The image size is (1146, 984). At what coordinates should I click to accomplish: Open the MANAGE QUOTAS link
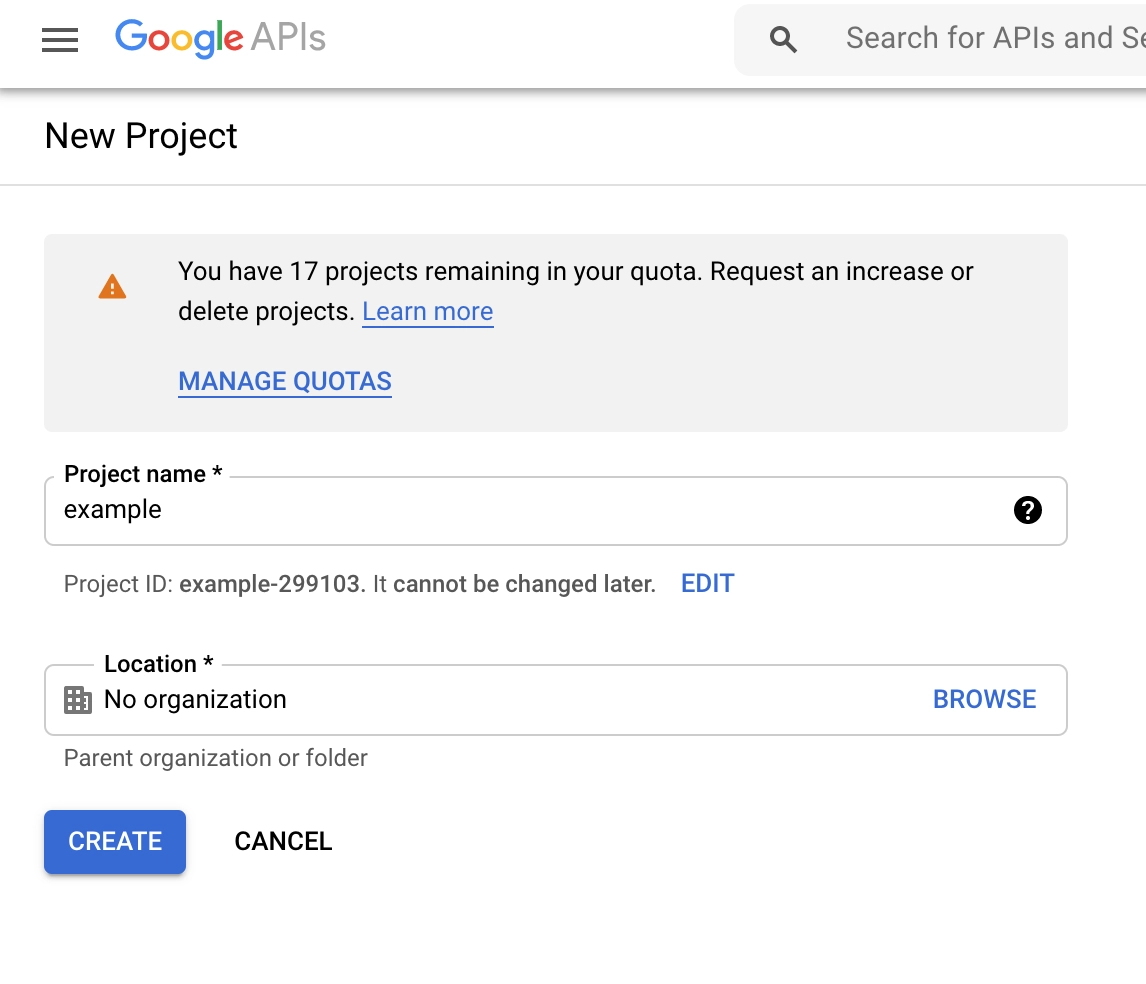click(x=285, y=381)
